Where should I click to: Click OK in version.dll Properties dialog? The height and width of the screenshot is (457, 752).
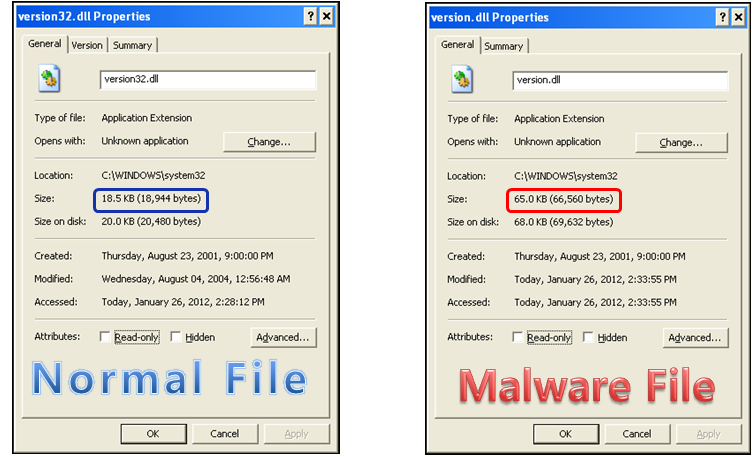(566, 434)
